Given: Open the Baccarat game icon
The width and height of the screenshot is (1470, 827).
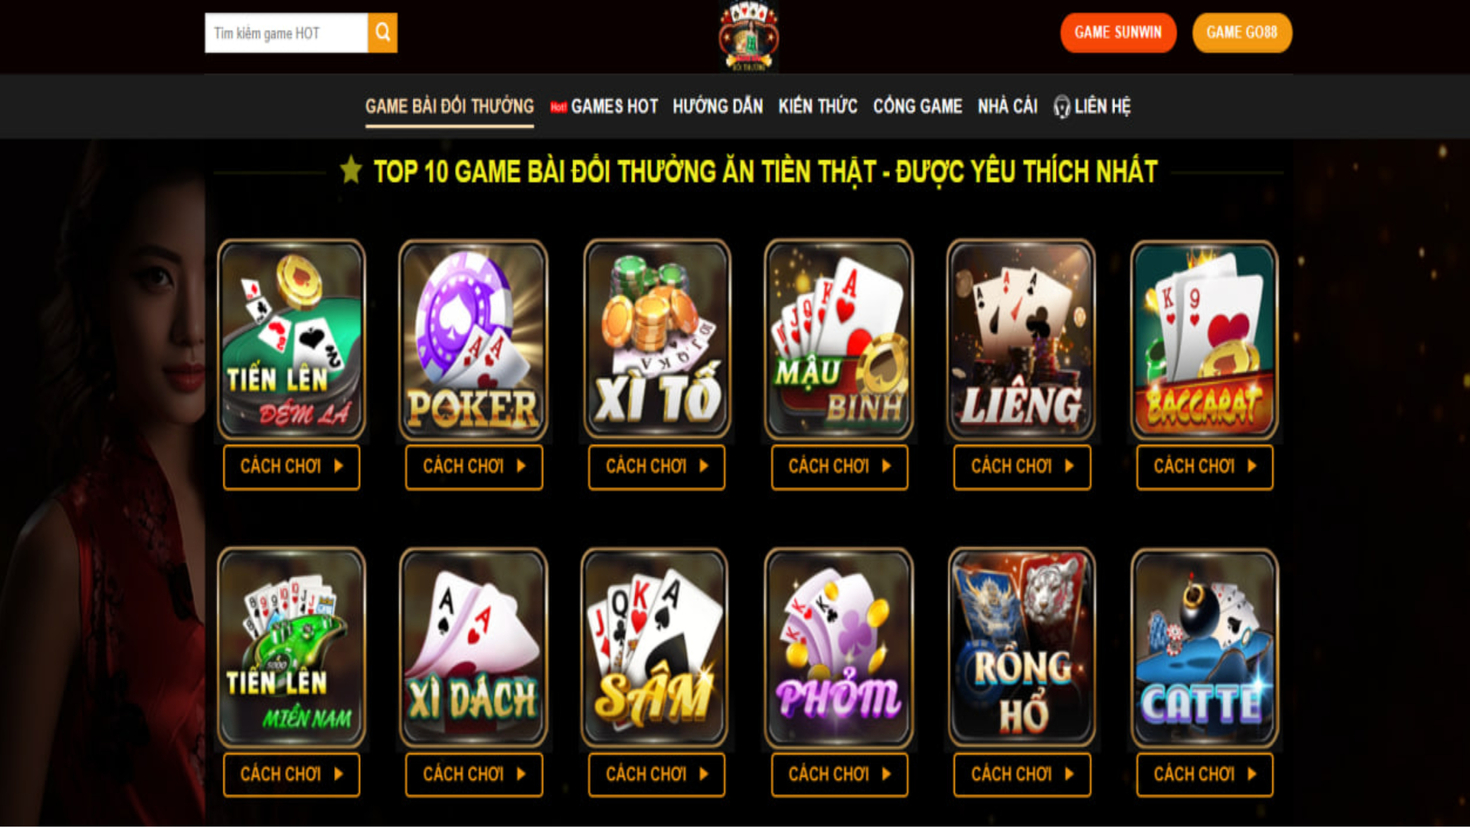Looking at the screenshot, I should 1204,340.
